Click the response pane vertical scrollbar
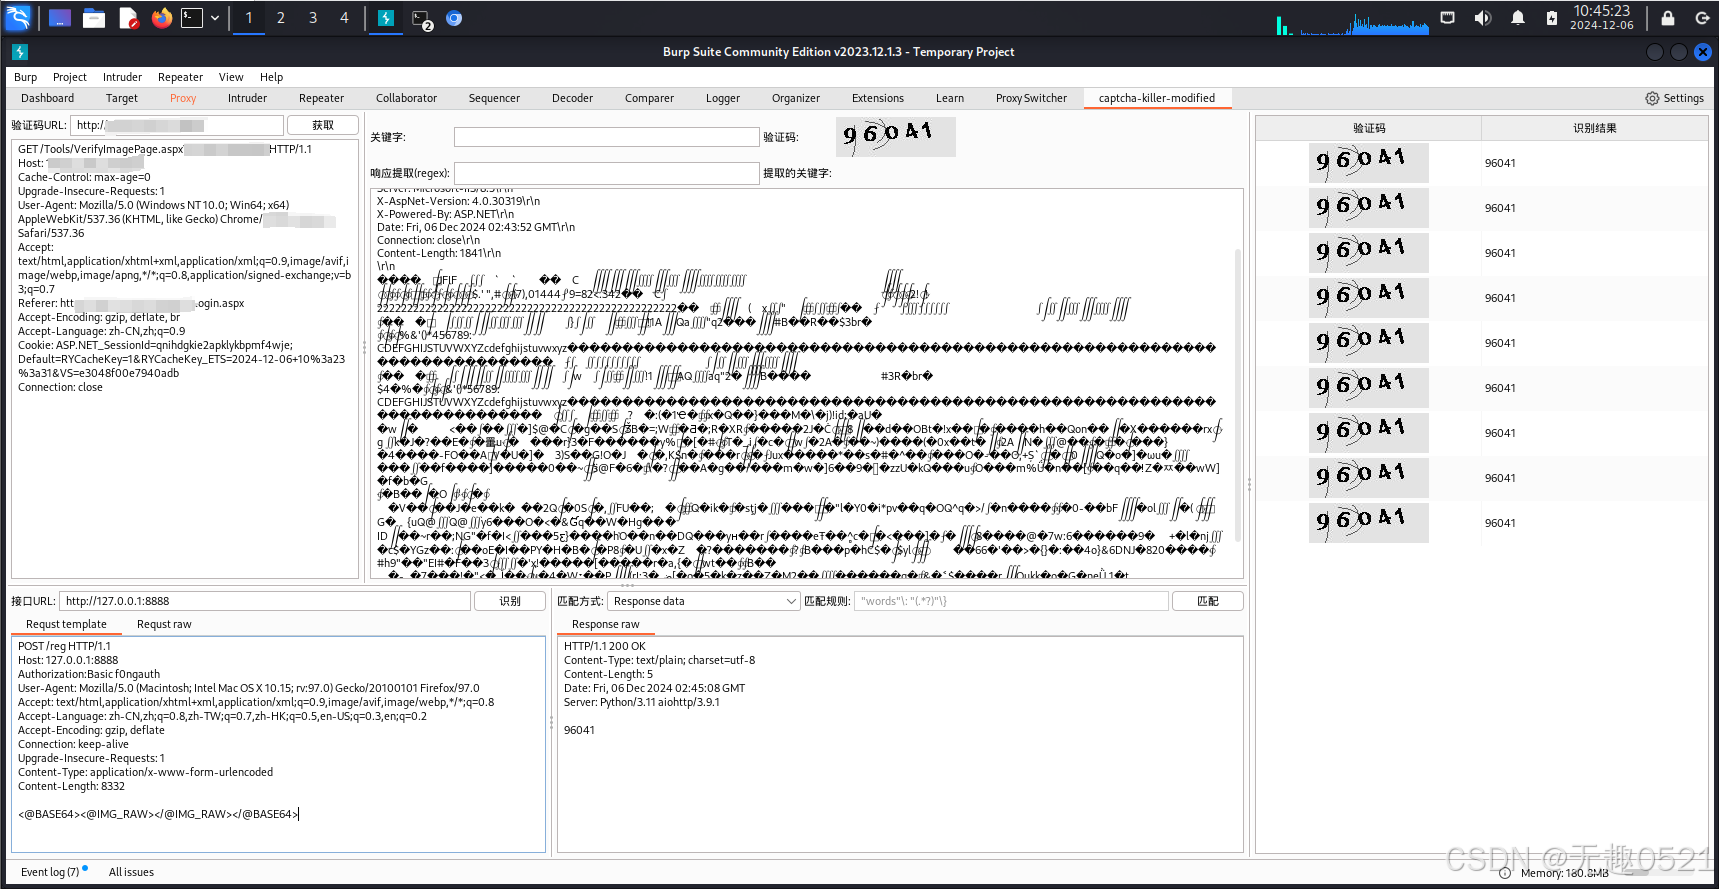 pyautogui.click(x=1238, y=395)
